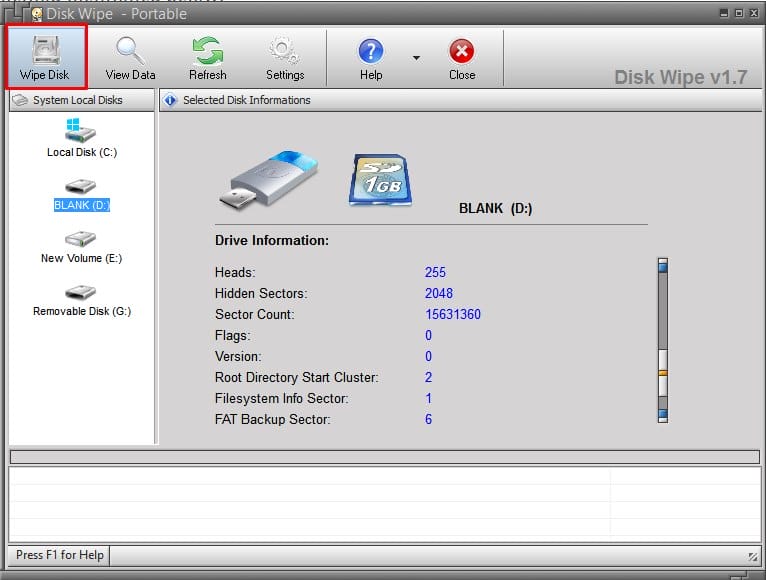Screen dimensions: 766x580
Task: Click the Heads value 255
Action: click(435, 272)
